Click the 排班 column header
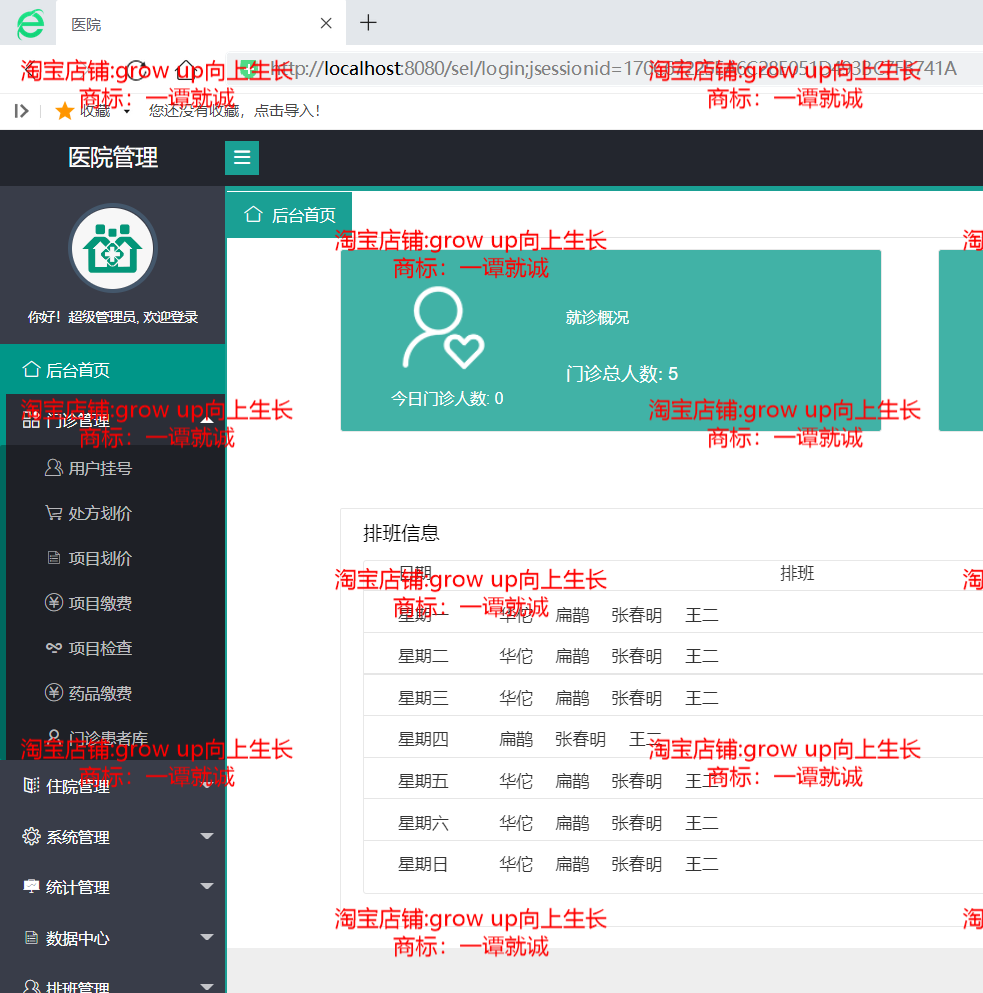 (797, 573)
